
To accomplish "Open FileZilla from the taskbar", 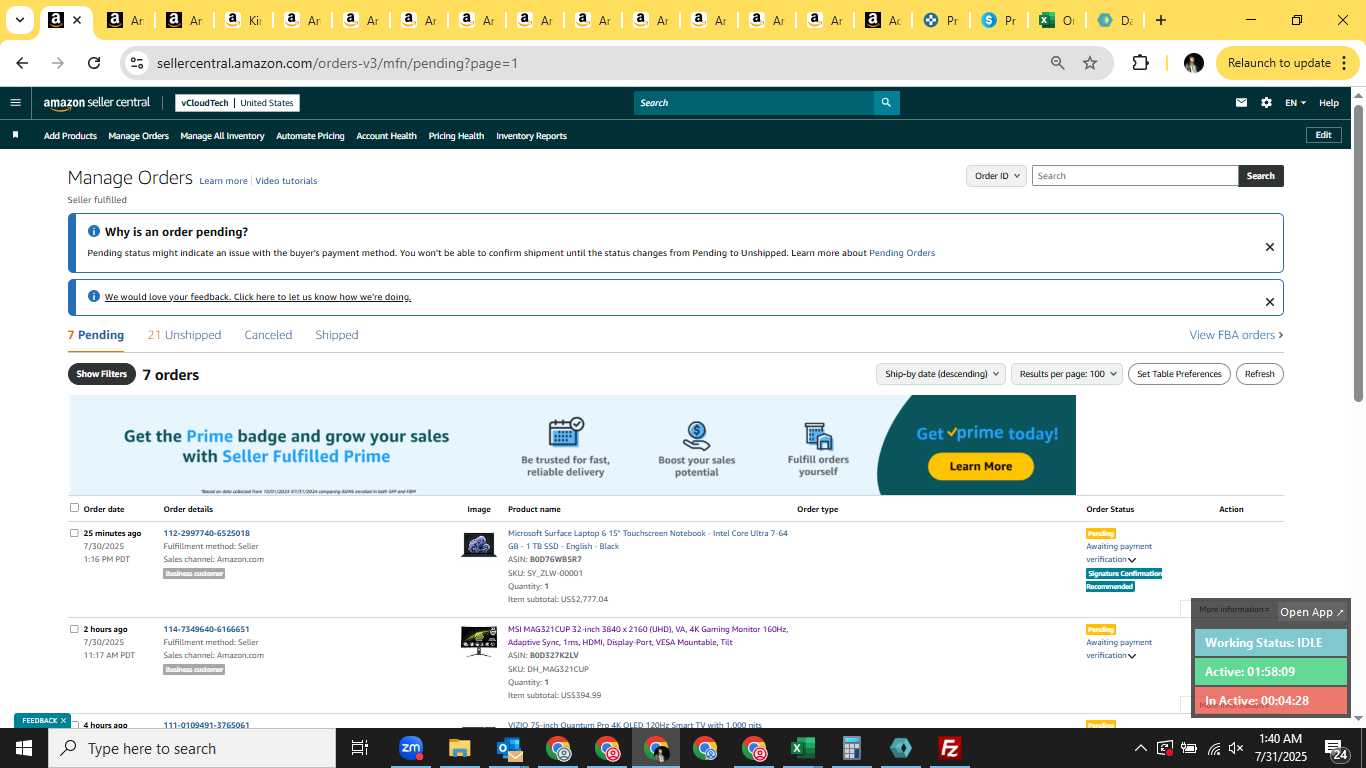I will pos(950,748).
